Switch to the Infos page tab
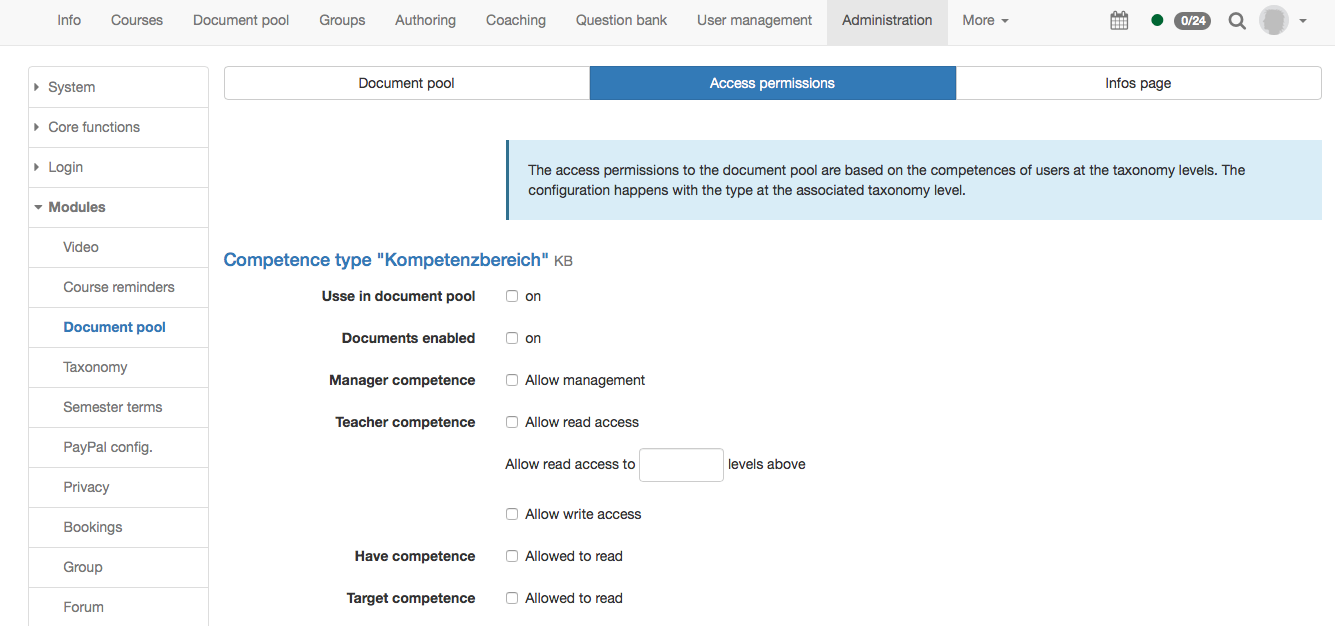 click(x=1138, y=83)
